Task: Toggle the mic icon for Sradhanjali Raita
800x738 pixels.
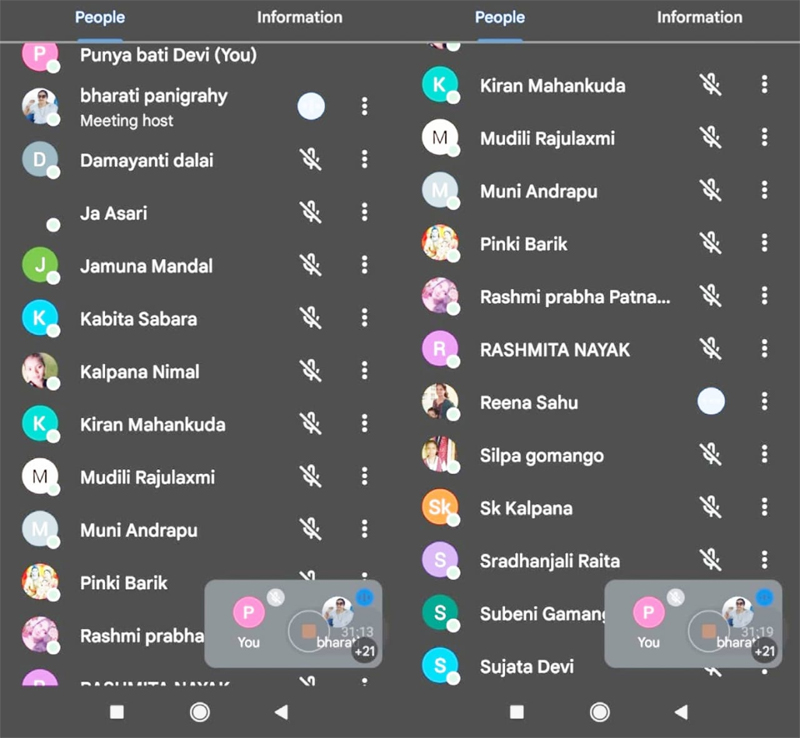Action: pos(711,560)
